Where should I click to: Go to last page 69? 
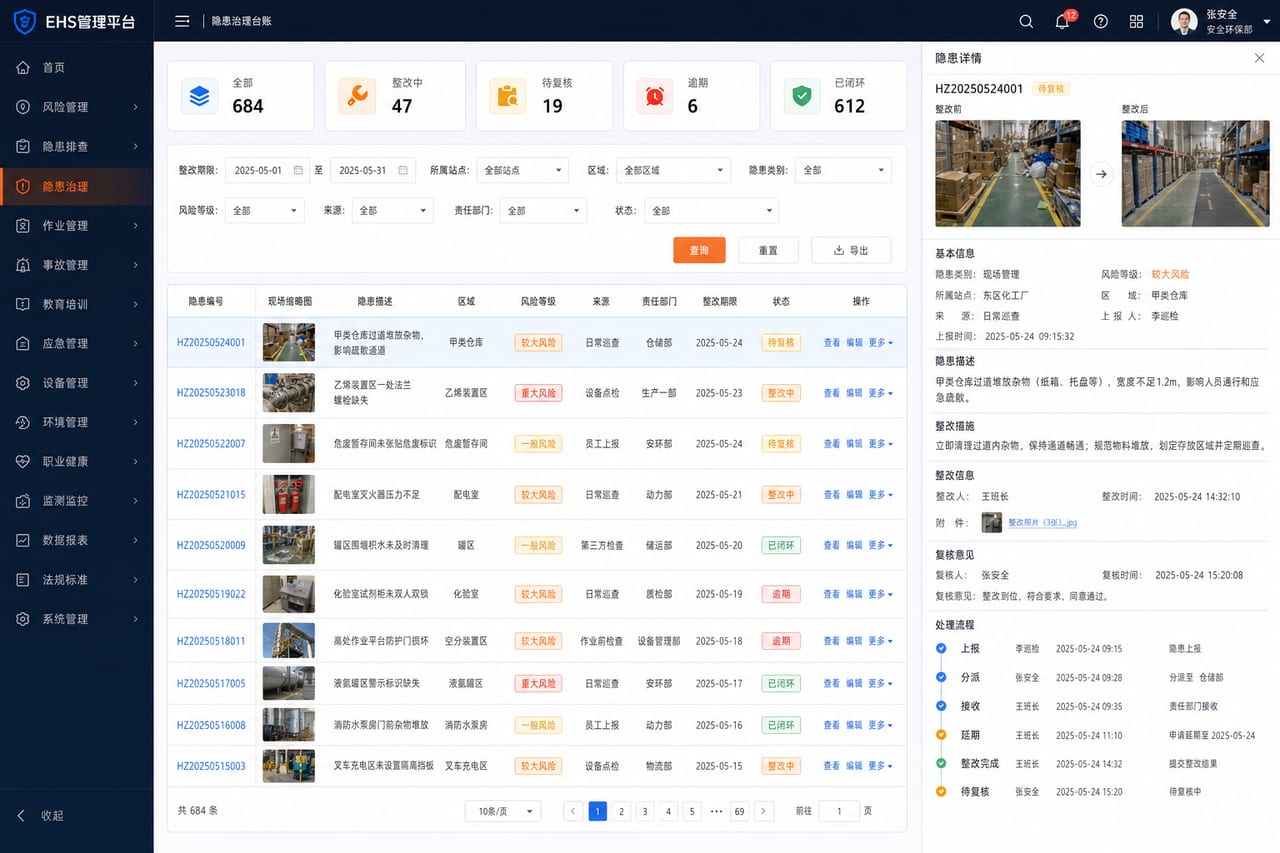pos(739,811)
